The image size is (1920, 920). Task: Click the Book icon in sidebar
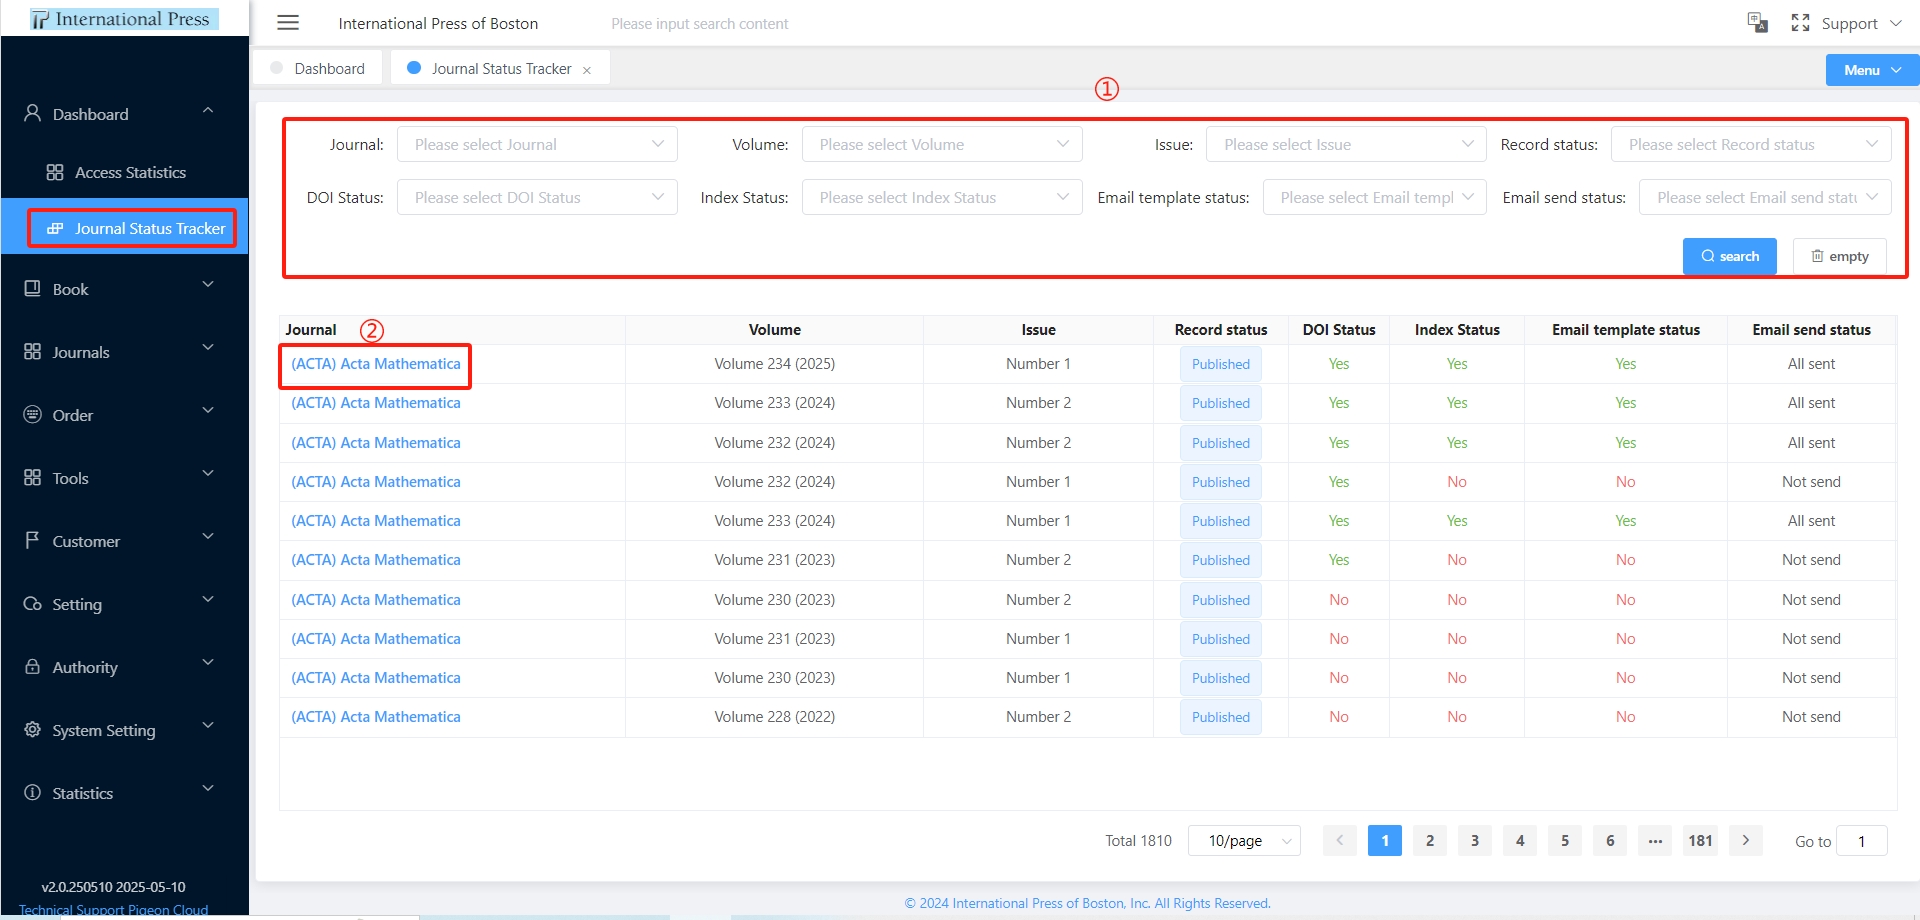click(33, 288)
